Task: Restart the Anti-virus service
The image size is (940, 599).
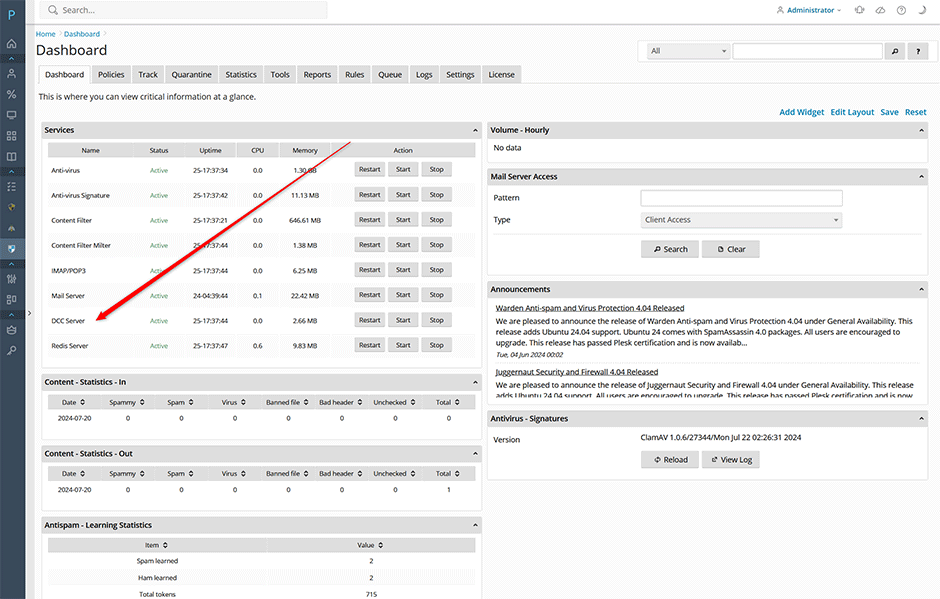Action: coord(369,170)
